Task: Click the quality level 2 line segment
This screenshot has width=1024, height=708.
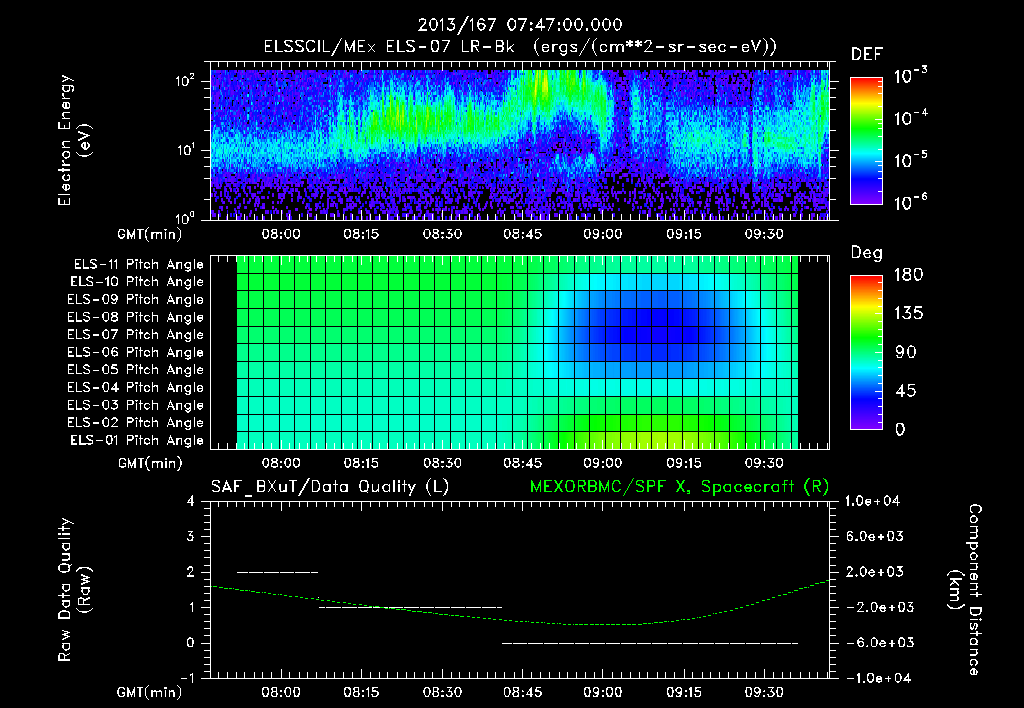Action: click(x=278, y=572)
